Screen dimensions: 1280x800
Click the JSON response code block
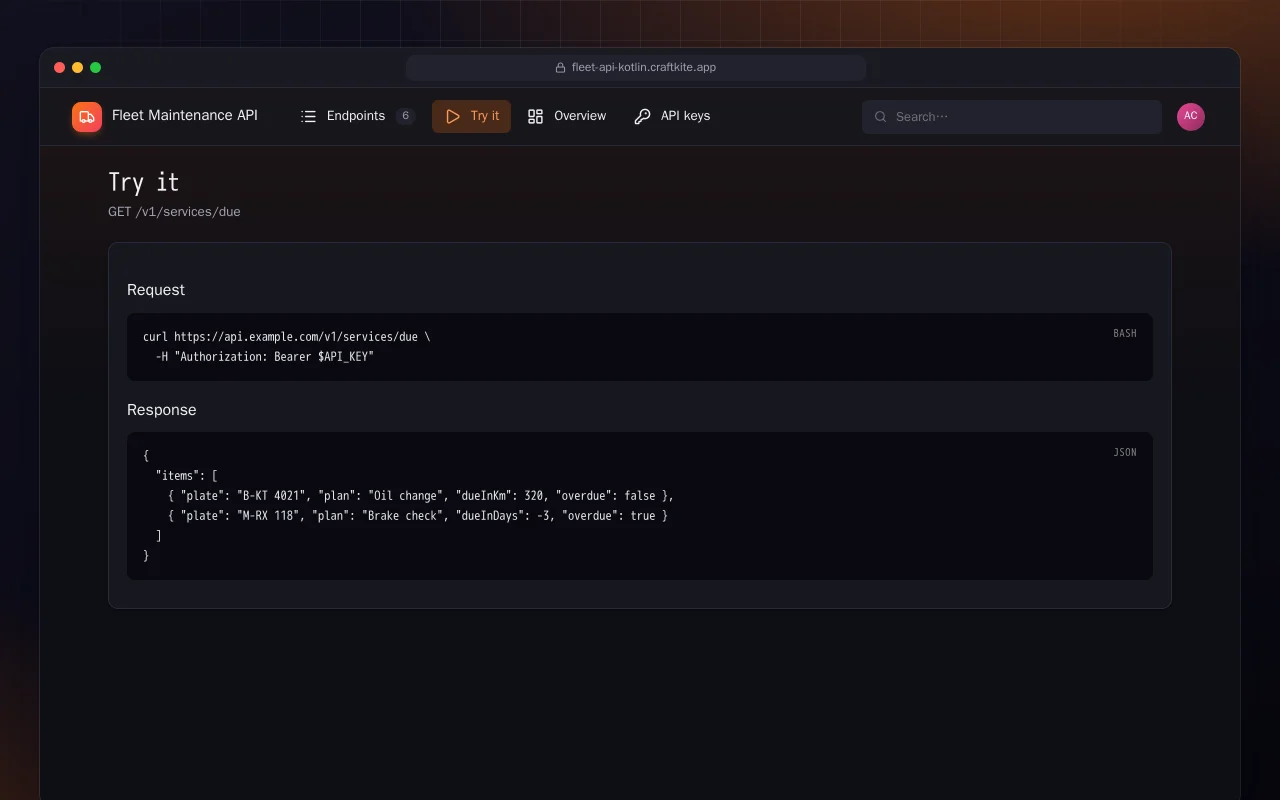[x=640, y=506]
